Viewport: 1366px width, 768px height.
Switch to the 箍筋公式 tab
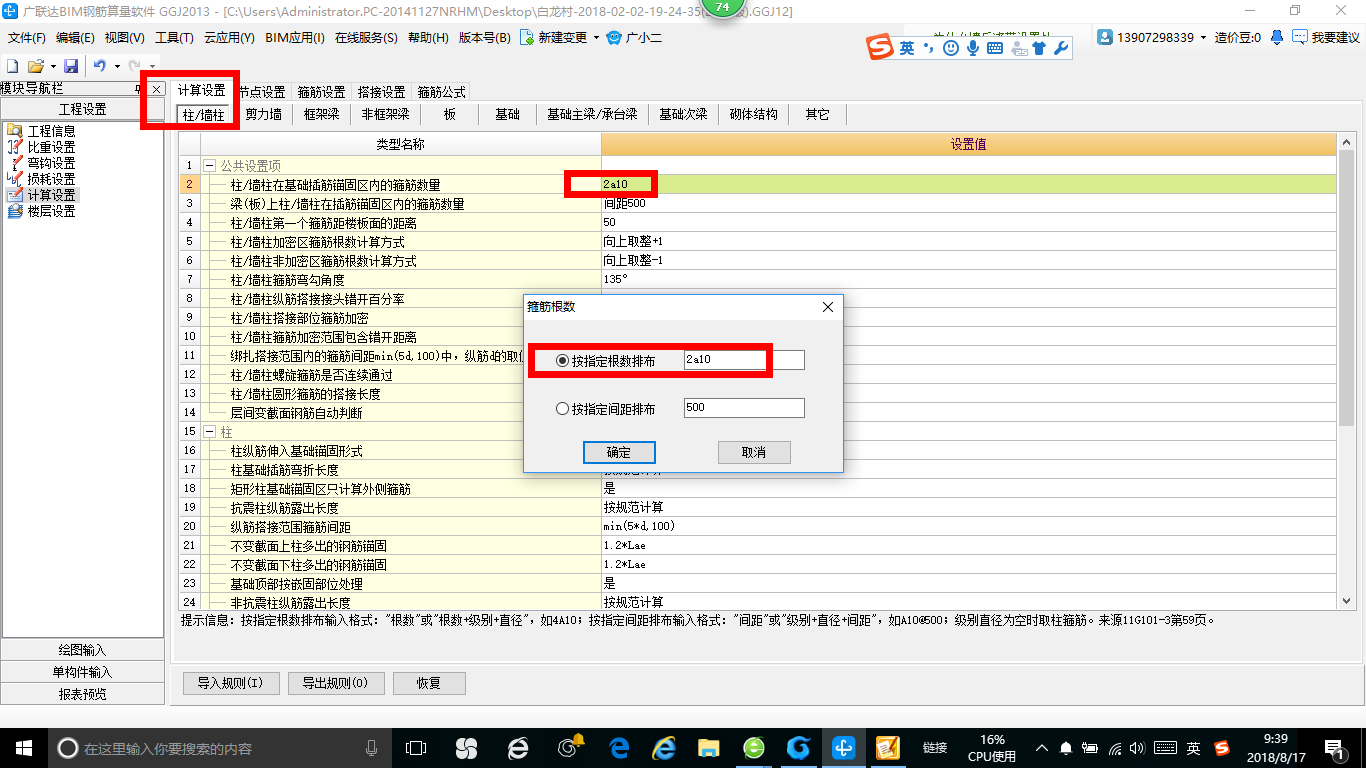click(x=442, y=91)
